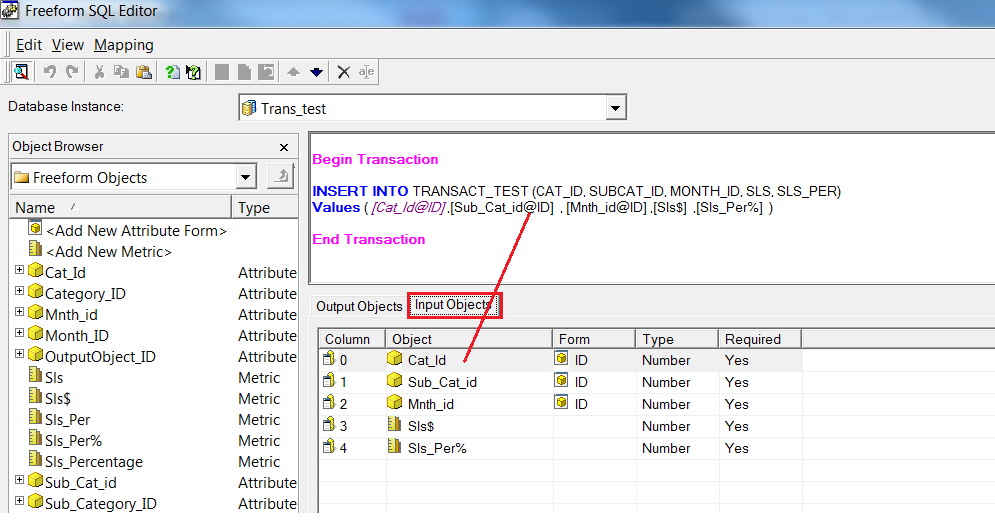Expand the Category_ID attribute node

point(19,291)
